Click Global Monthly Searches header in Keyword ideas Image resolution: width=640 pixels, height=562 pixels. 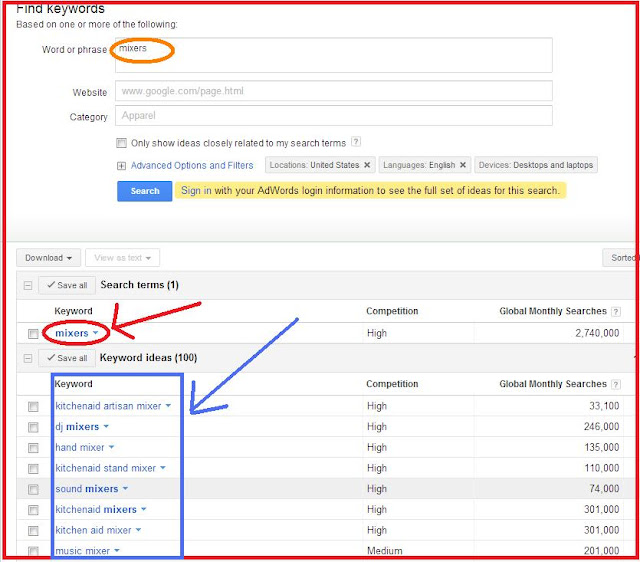tap(553, 384)
